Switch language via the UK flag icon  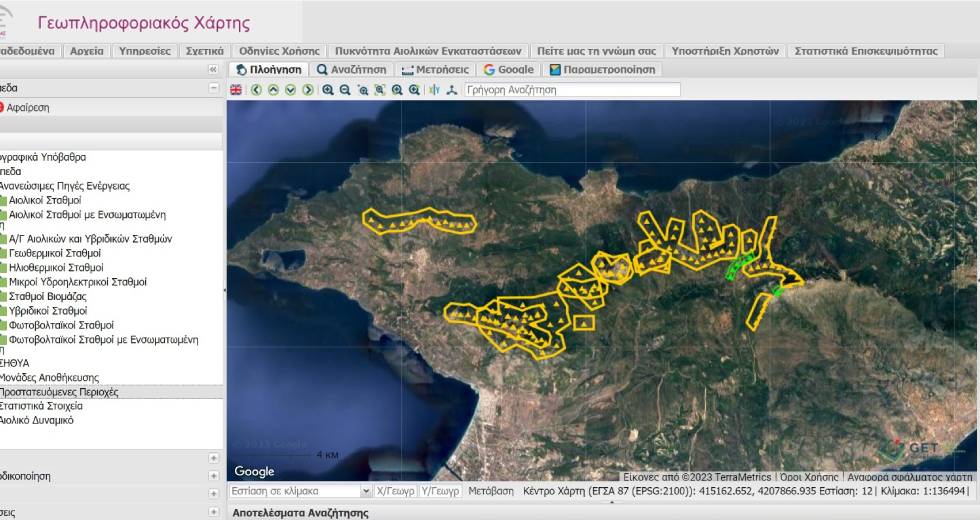pyautogui.click(x=236, y=90)
